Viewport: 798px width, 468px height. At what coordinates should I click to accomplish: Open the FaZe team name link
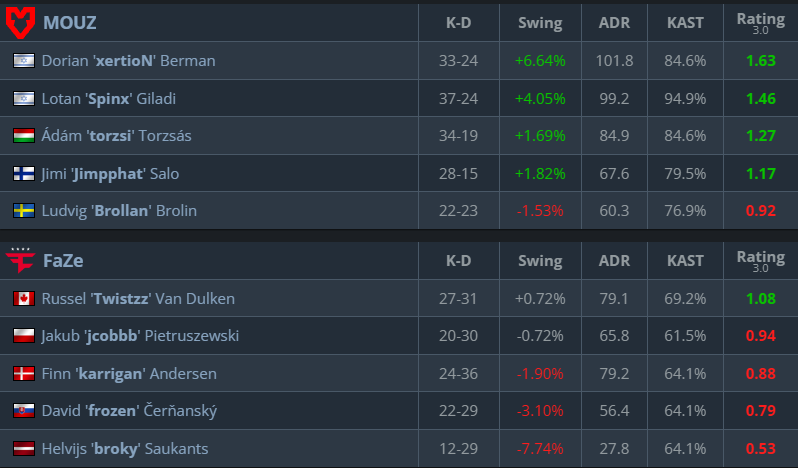(63, 261)
